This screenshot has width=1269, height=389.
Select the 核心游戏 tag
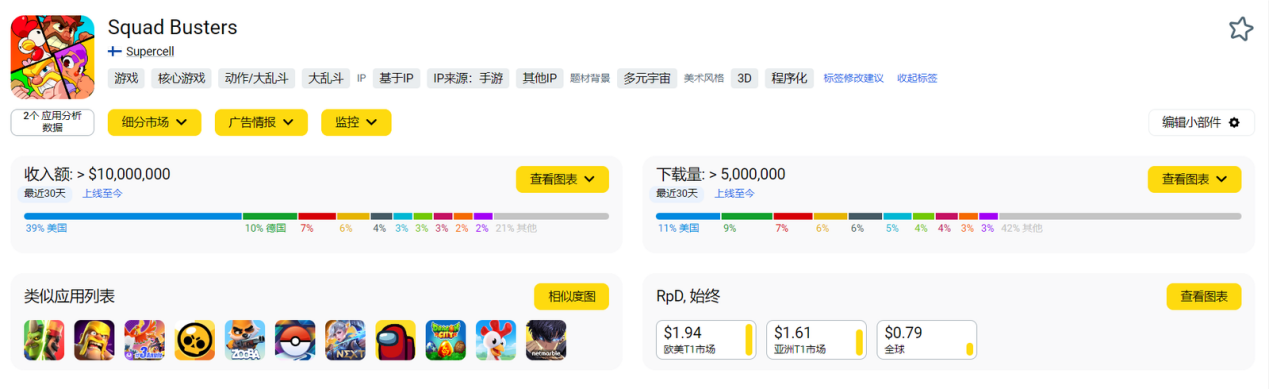[x=181, y=78]
